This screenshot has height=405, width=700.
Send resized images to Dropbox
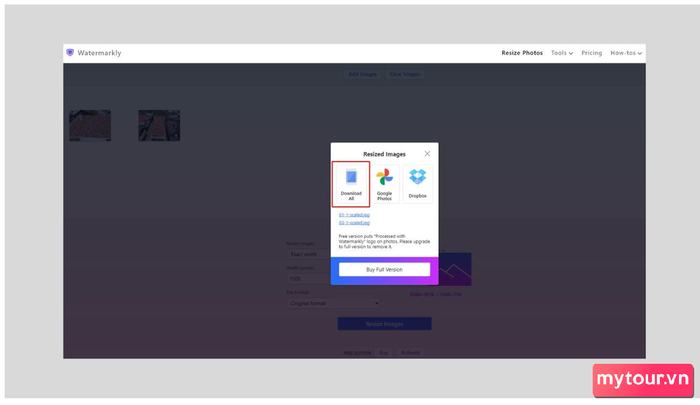[x=417, y=184]
